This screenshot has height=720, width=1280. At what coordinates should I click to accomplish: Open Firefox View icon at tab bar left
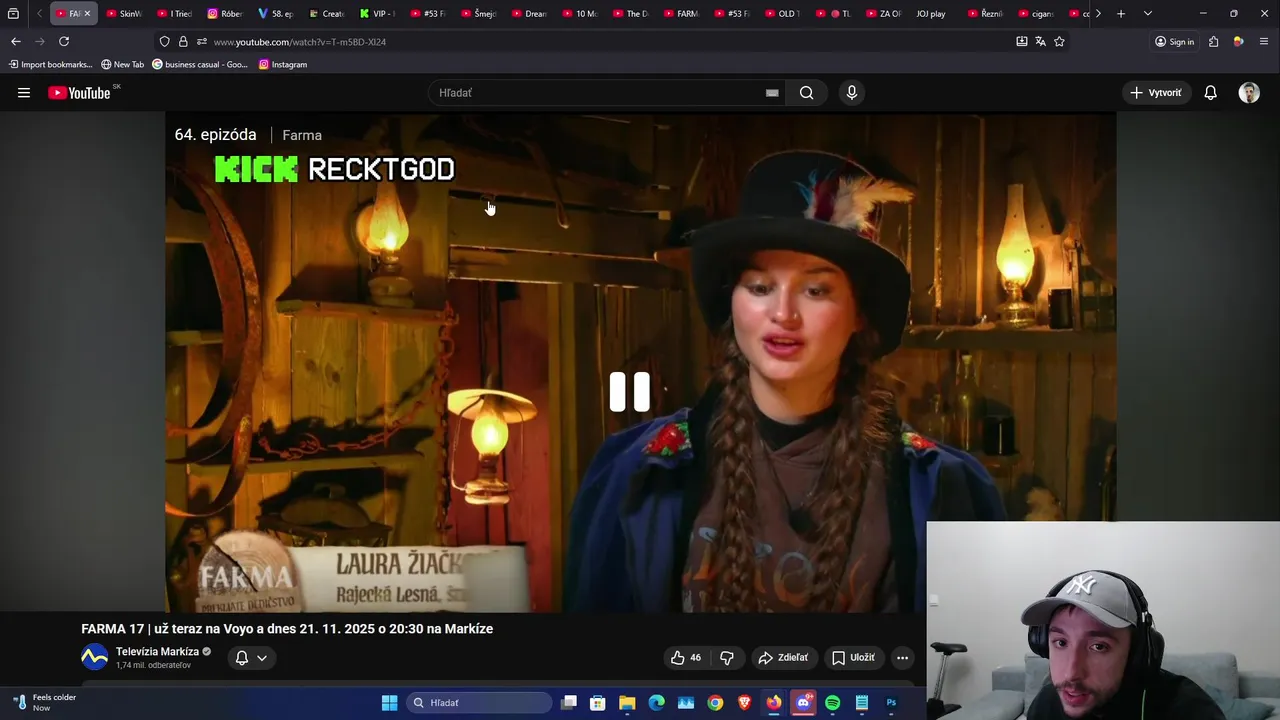point(13,14)
